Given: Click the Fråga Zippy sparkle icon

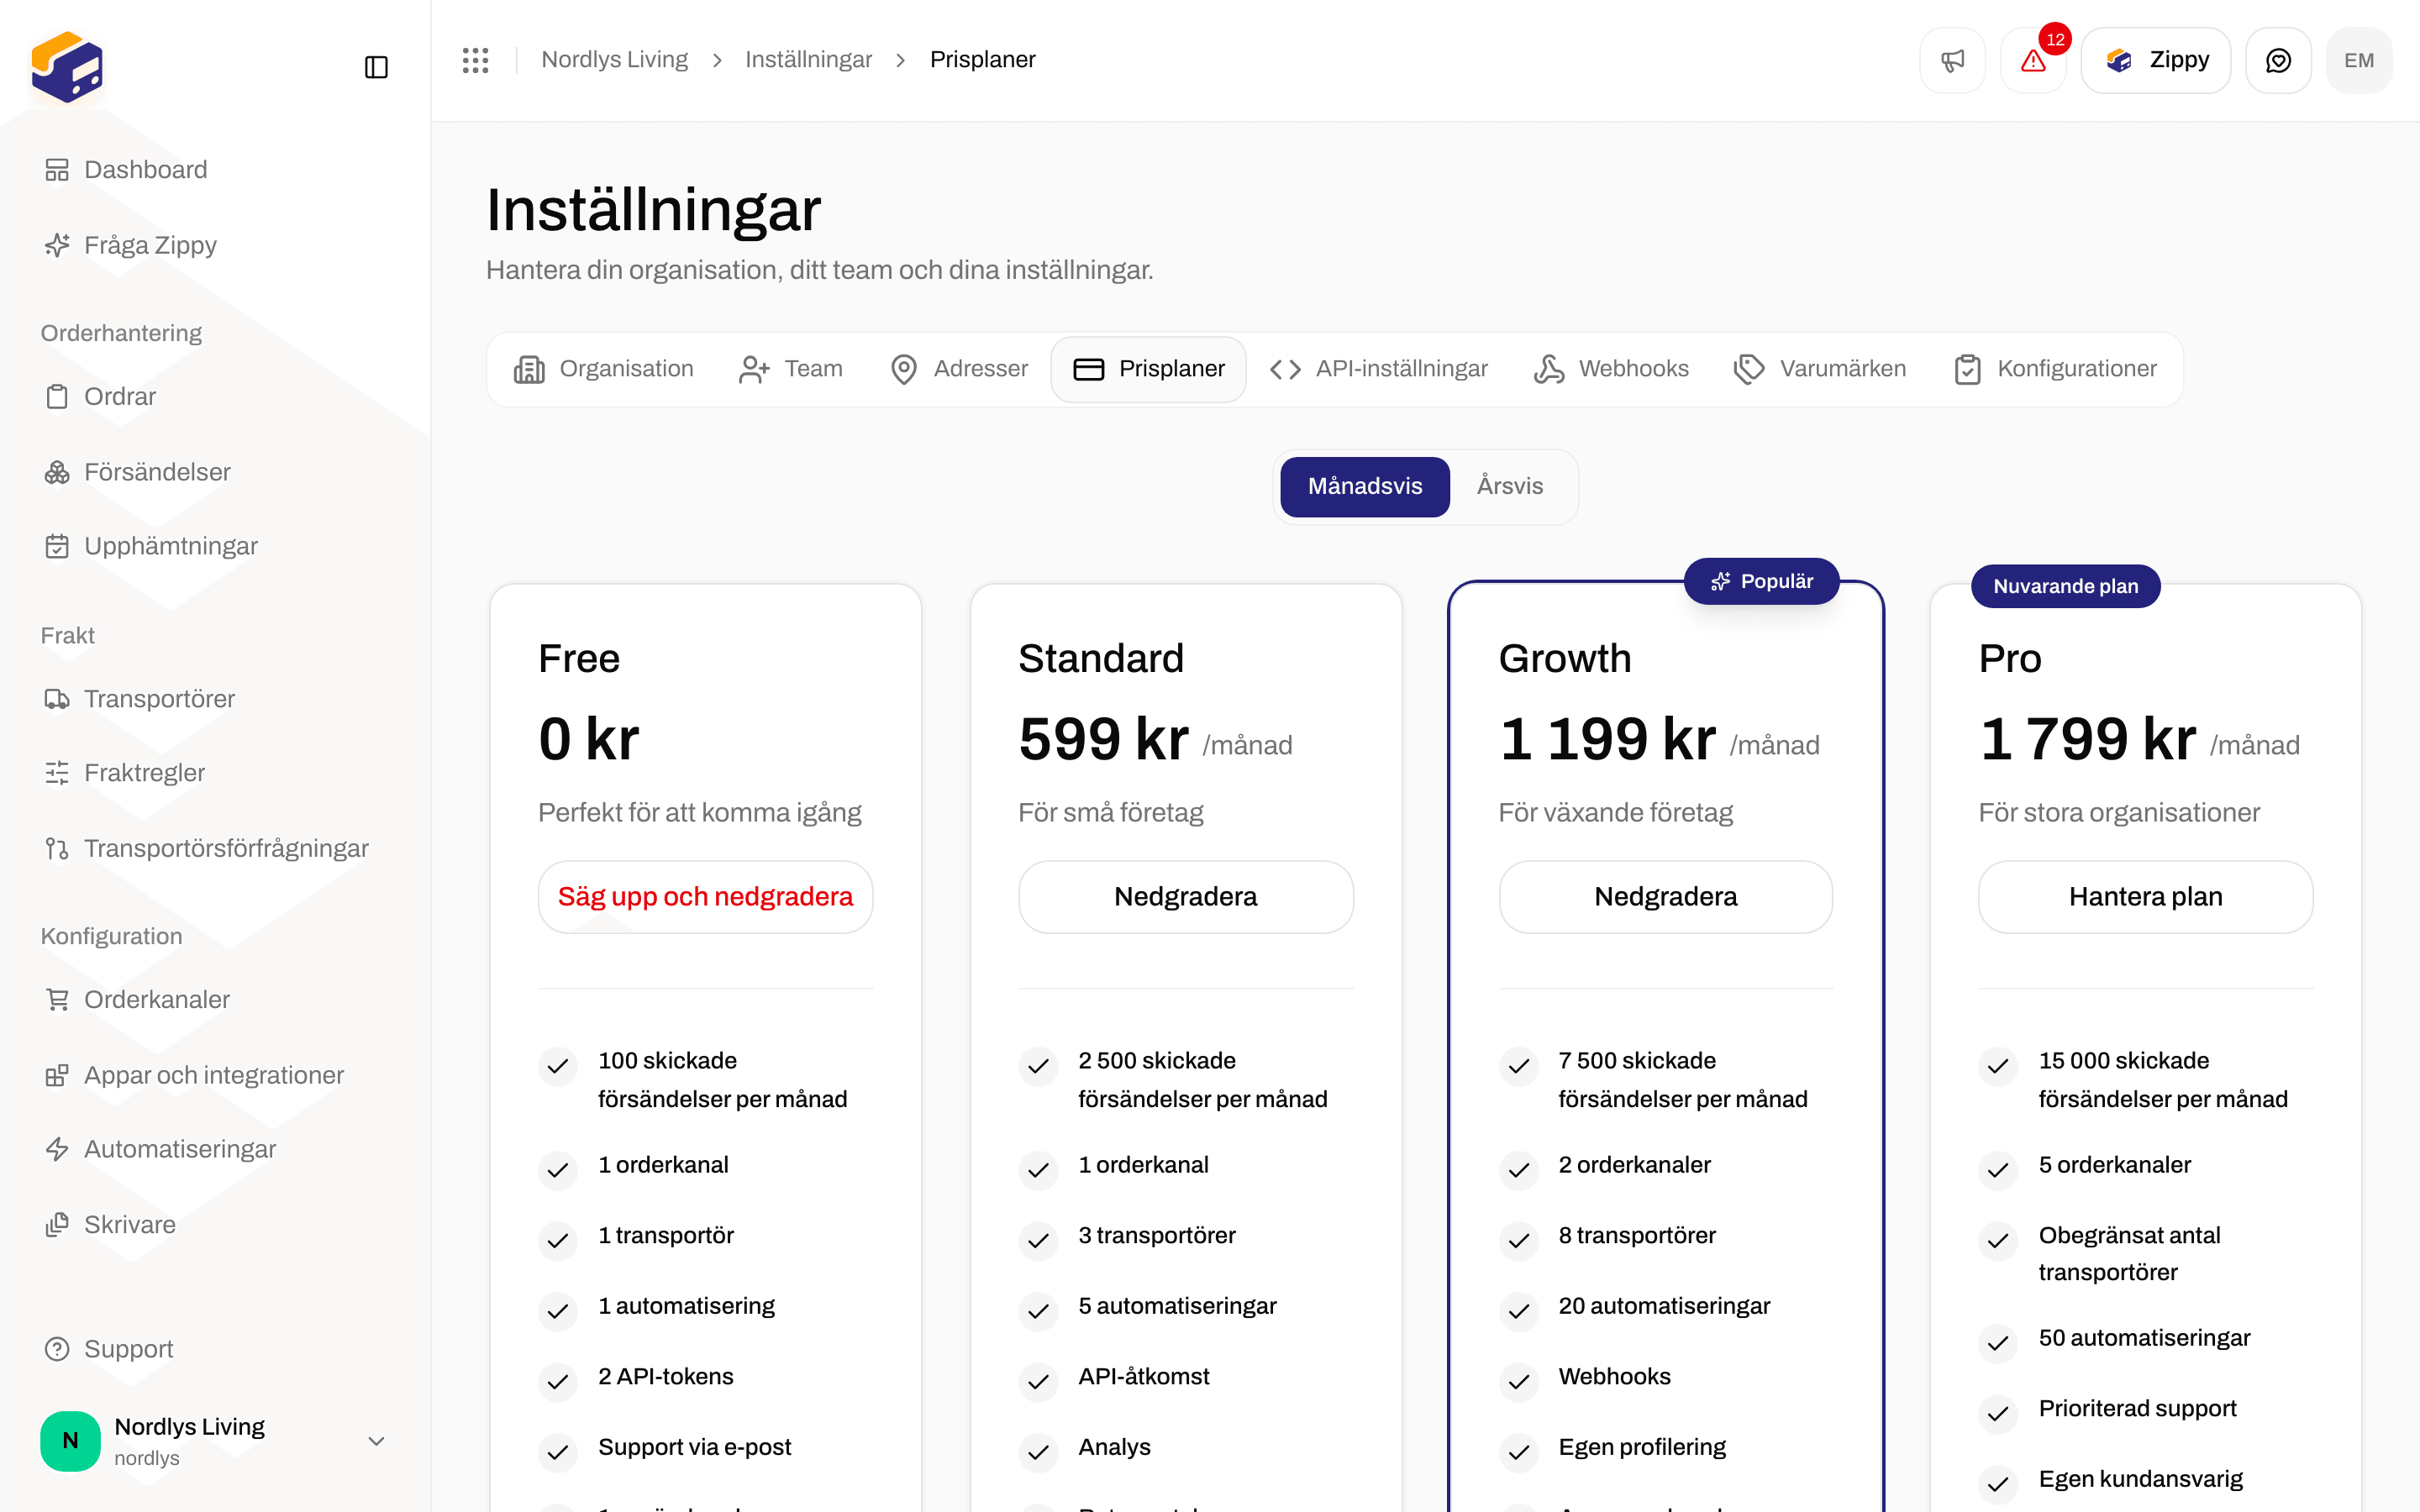Looking at the screenshot, I should (57, 245).
